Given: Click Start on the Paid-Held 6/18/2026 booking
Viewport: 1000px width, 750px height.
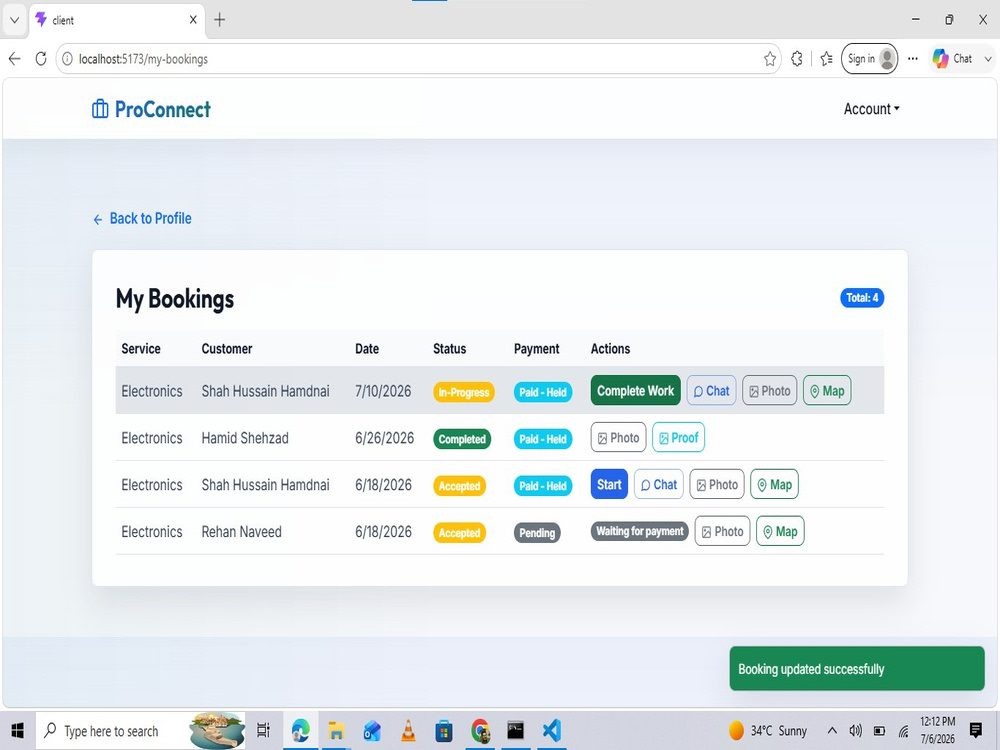Looking at the screenshot, I should click(609, 484).
